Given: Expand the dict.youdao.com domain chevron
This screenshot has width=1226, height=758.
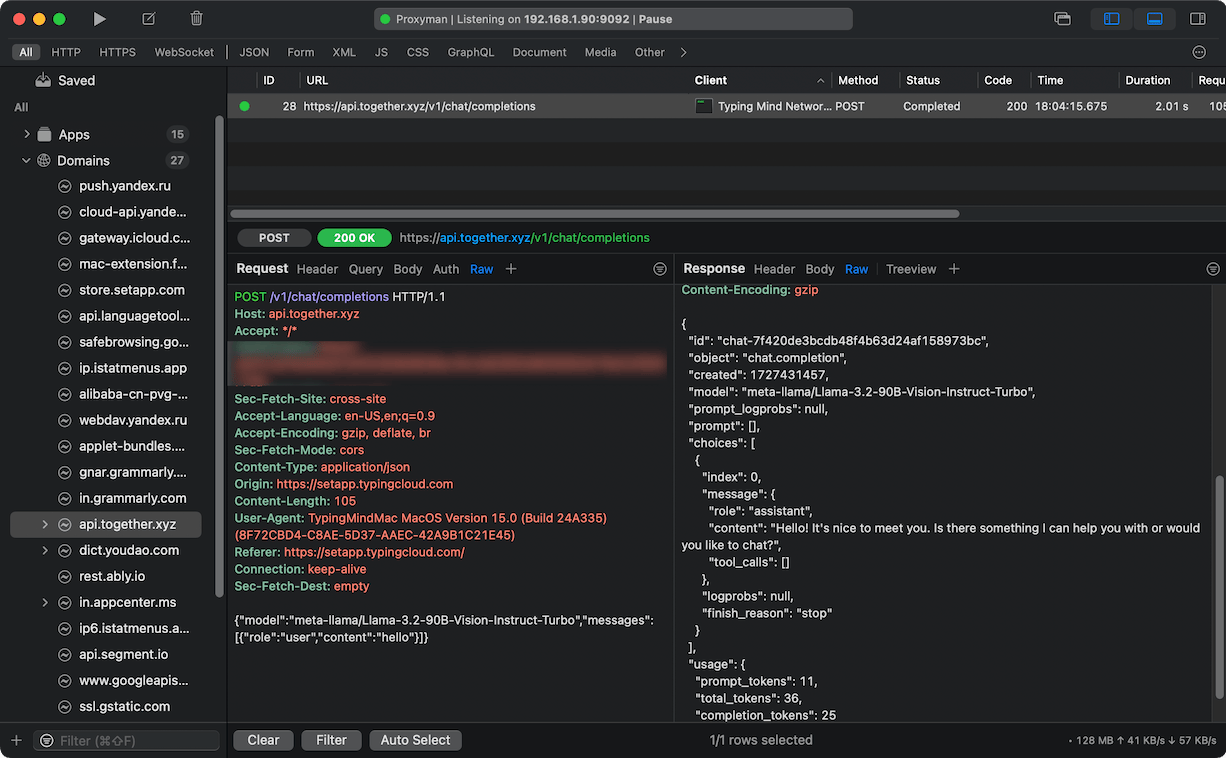Looking at the screenshot, I should (45, 550).
